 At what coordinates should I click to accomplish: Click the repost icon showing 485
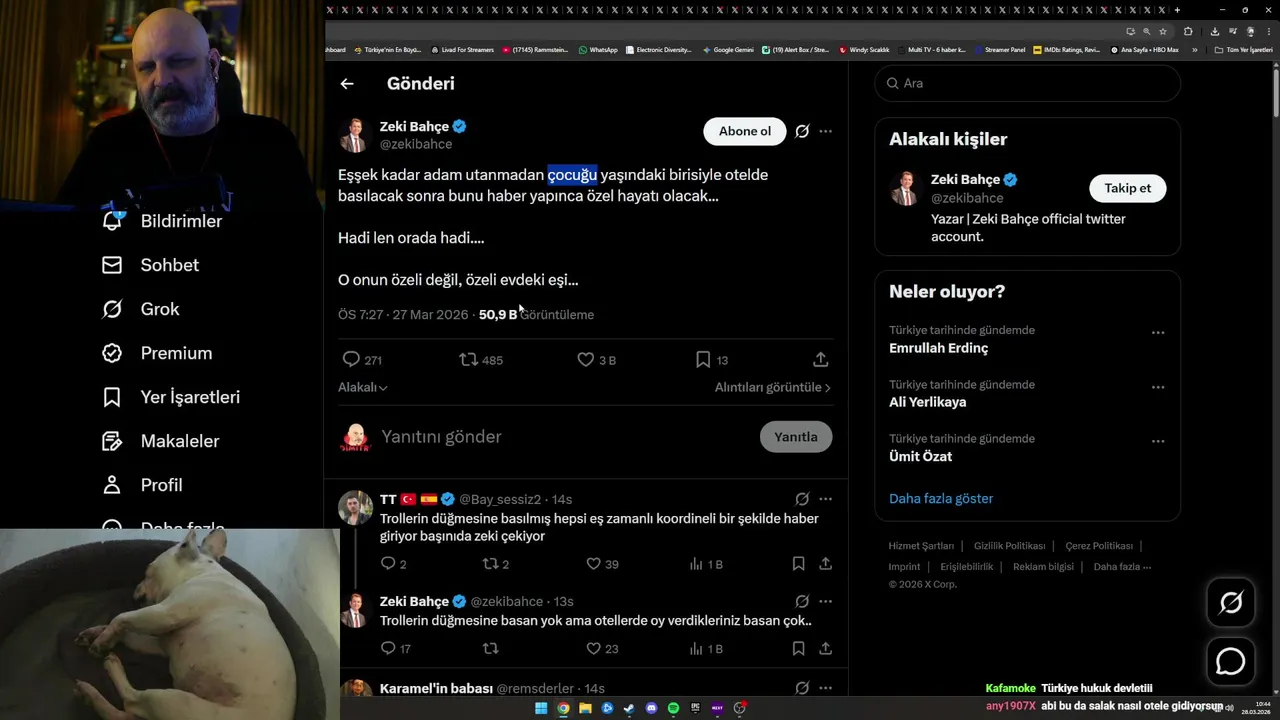468,359
